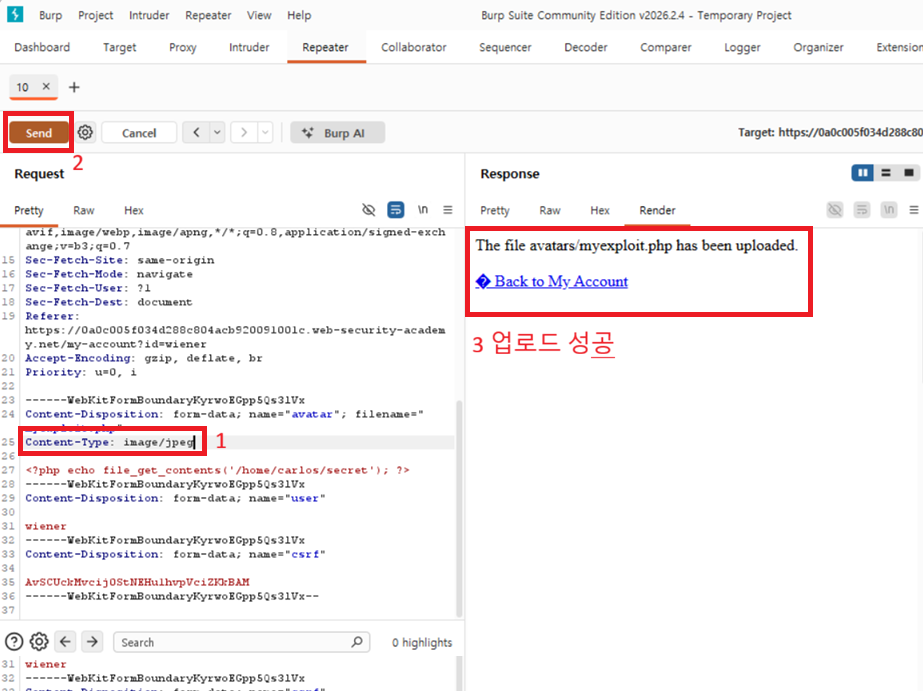This screenshot has height=691, width=923.
Task: Click the Cancel button
Action: coord(139,133)
